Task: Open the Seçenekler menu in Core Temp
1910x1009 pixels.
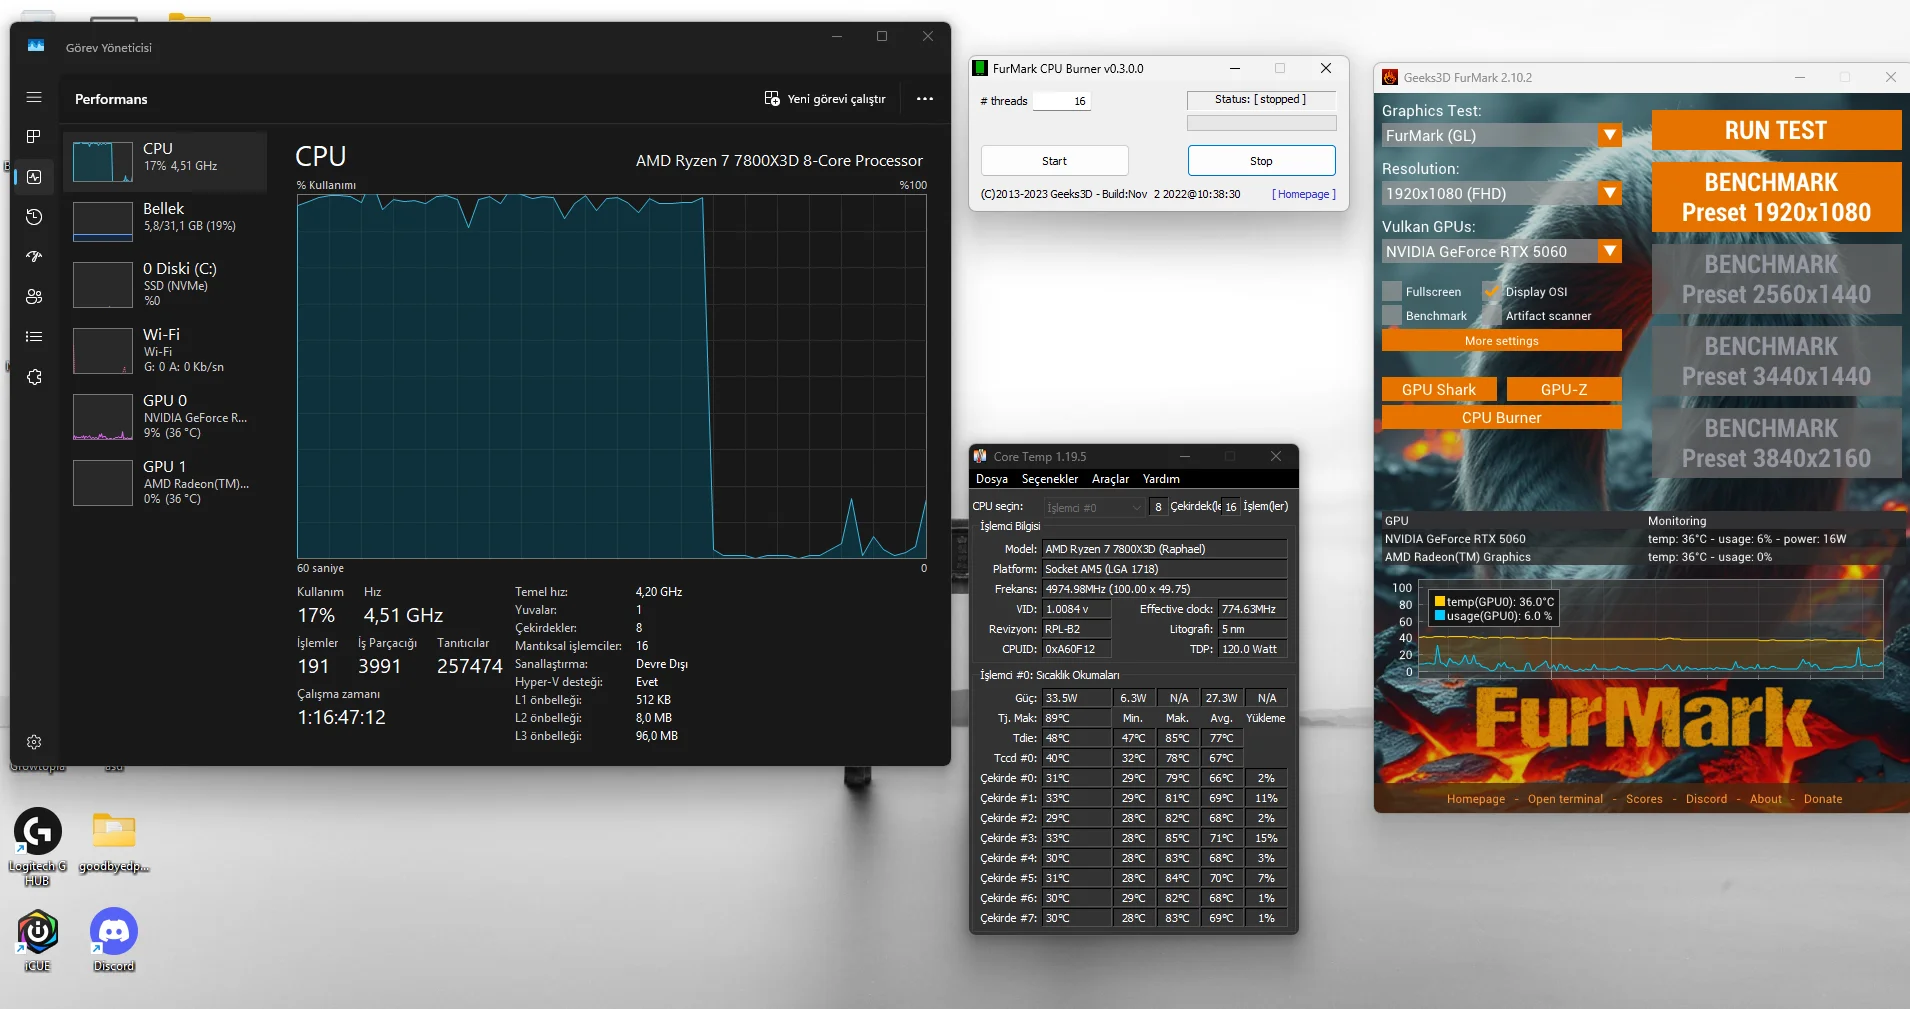Action: (1049, 479)
